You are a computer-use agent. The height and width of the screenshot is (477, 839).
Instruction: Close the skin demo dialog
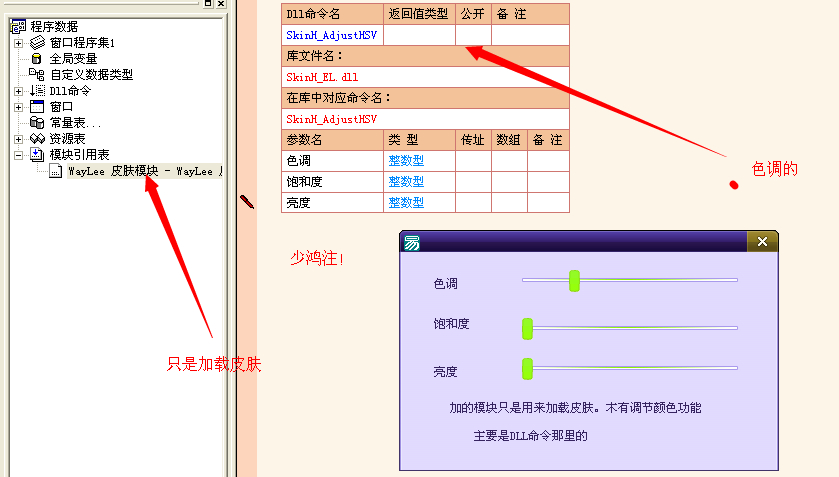tap(762, 241)
